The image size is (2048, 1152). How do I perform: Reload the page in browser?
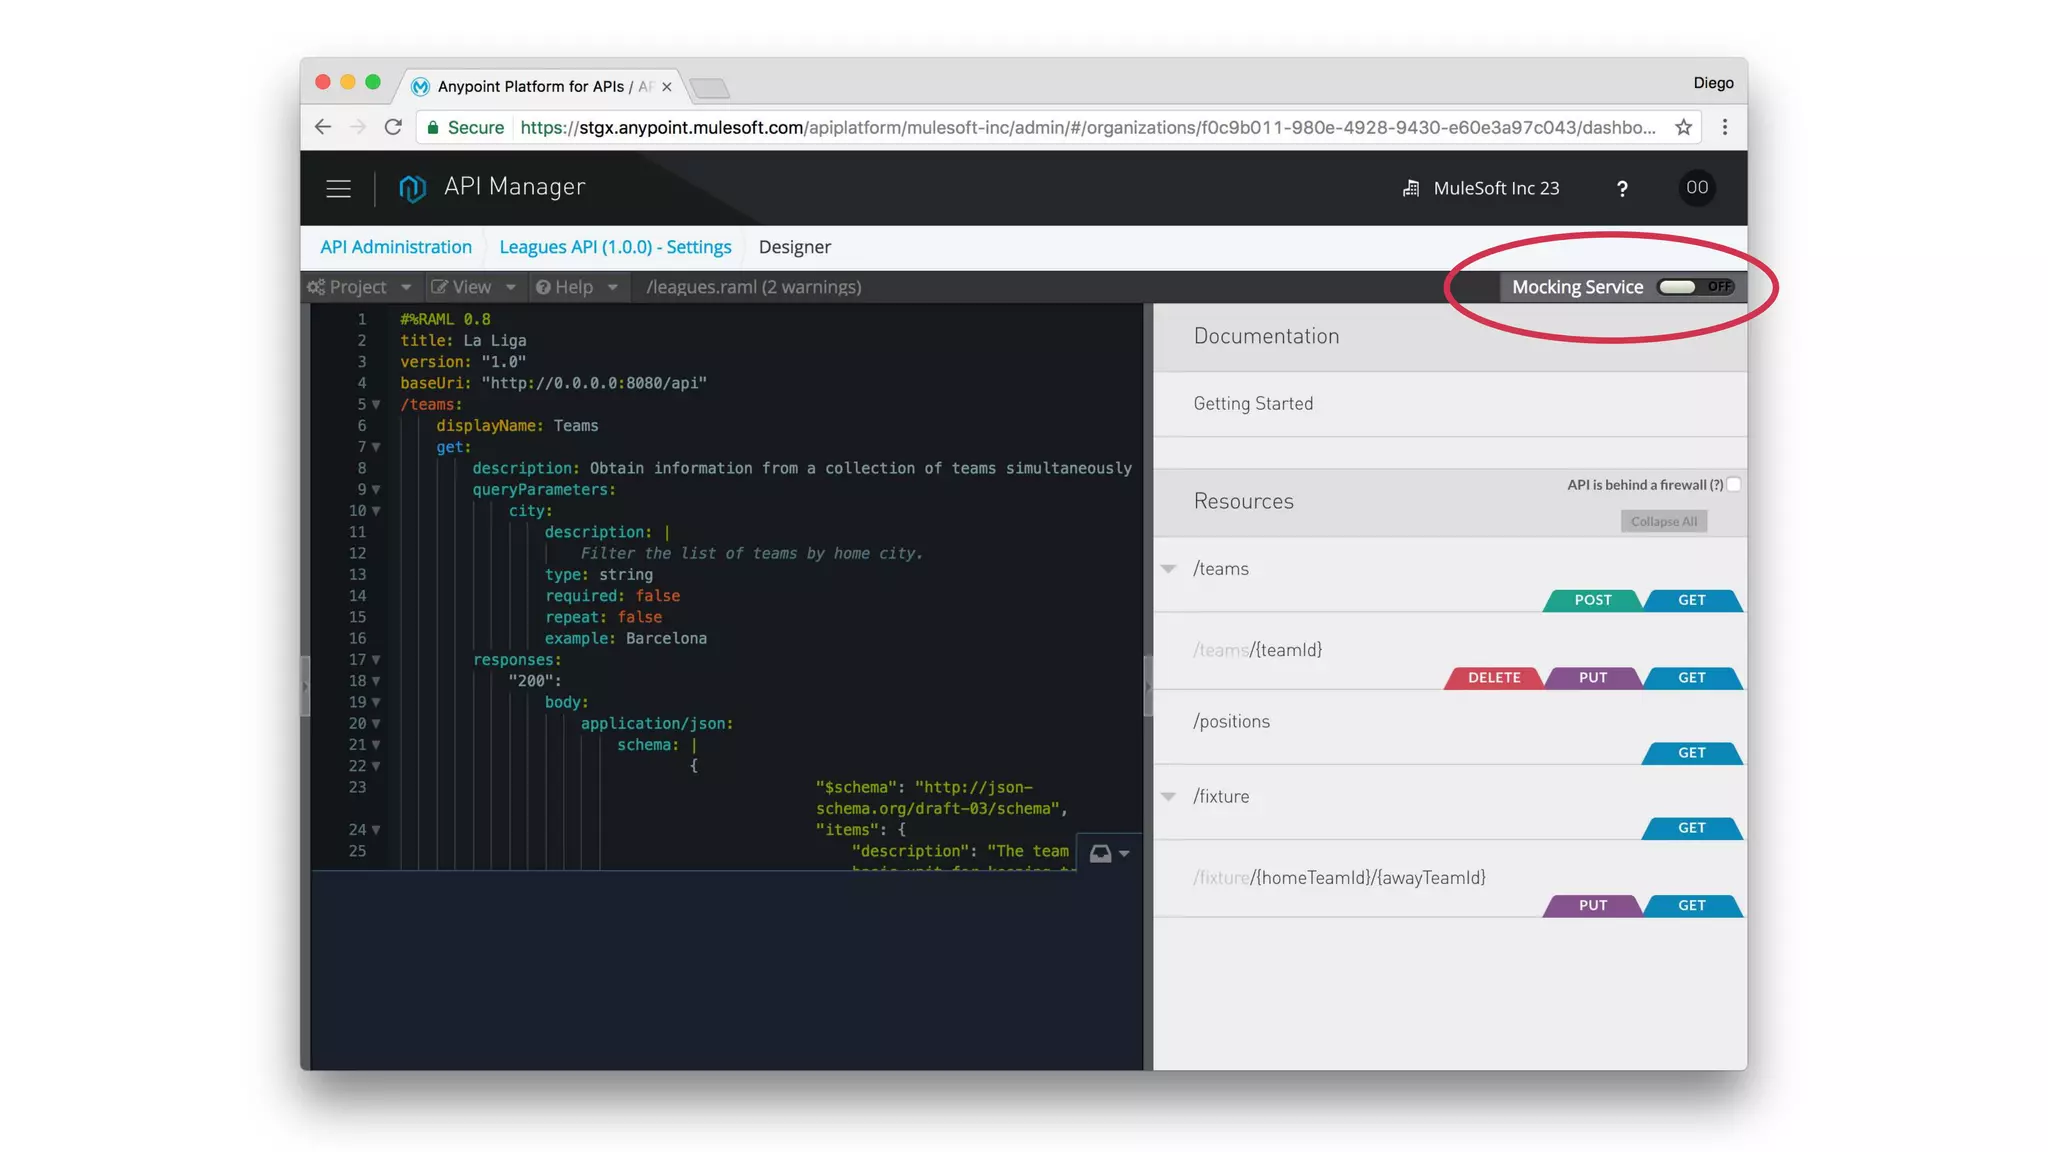pyautogui.click(x=393, y=127)
